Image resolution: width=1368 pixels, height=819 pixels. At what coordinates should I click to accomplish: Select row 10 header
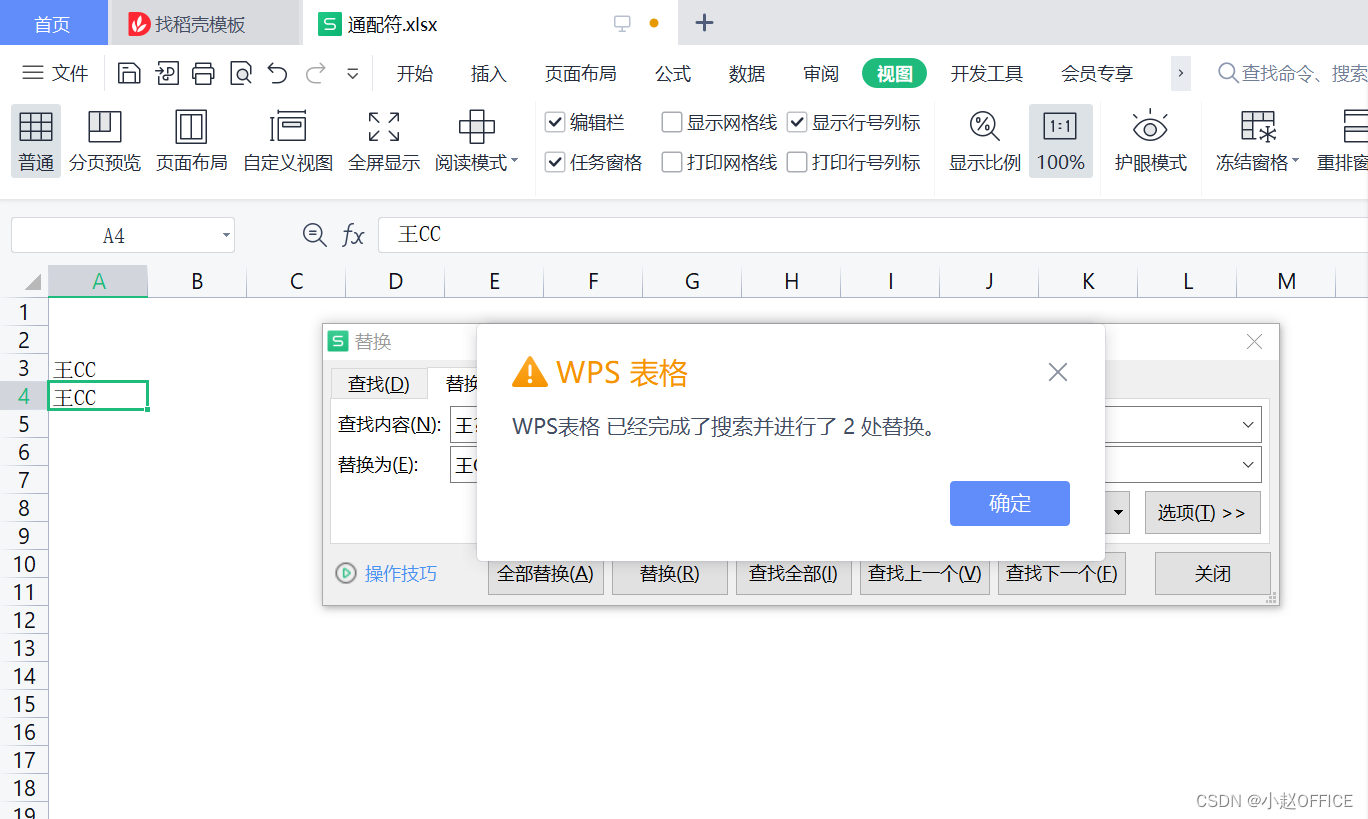(24, 563)
